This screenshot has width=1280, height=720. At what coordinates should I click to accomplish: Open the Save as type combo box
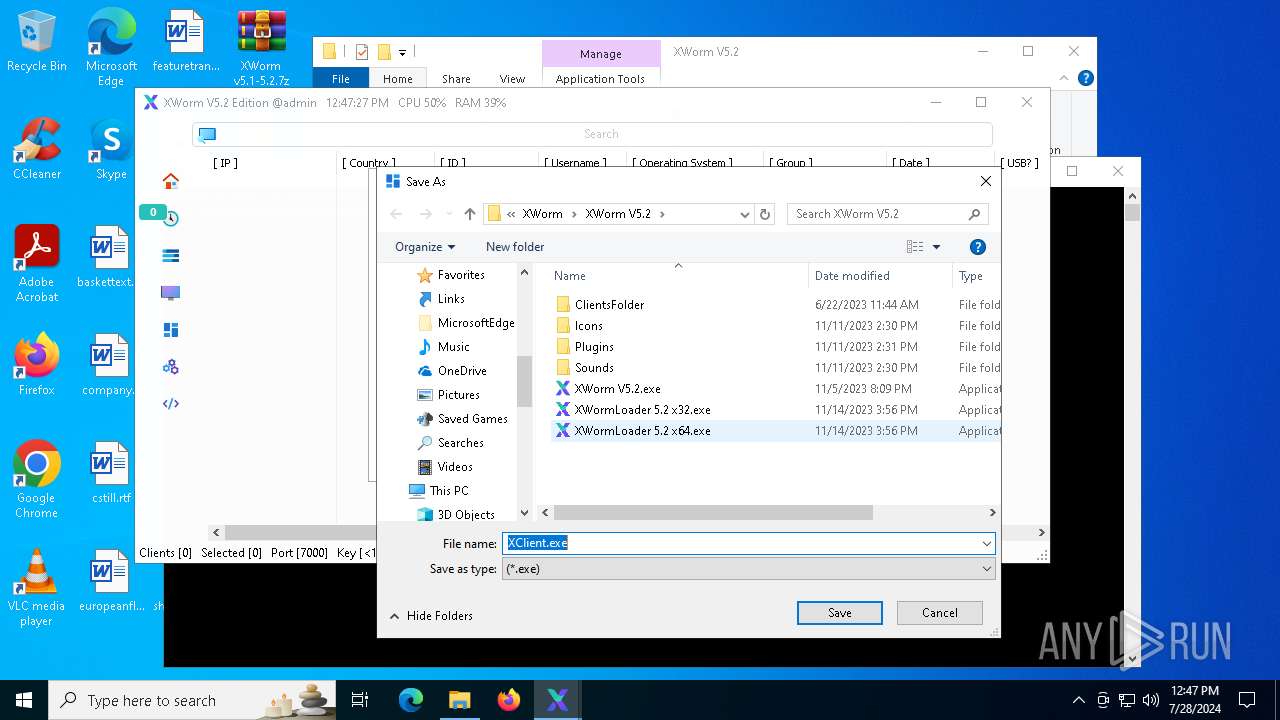pos(748,569)
